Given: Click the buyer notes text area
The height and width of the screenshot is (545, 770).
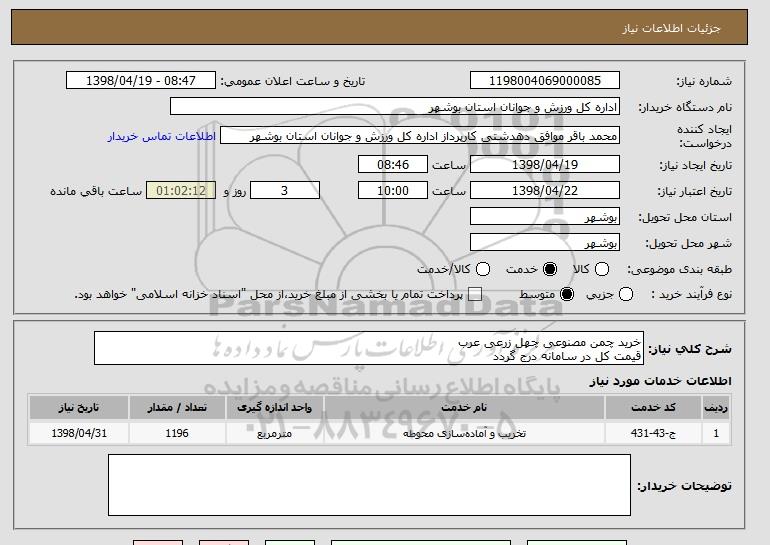Looking at the screenshot, I should 369,485.
